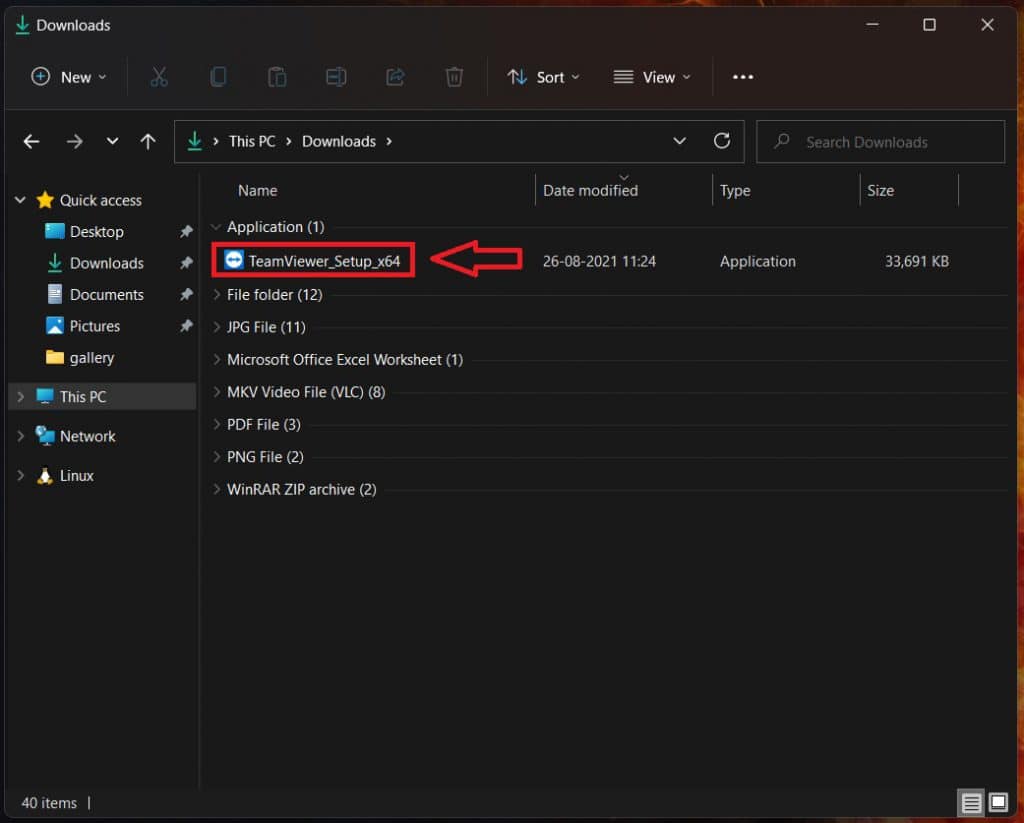
Task: Click the Downloads icon in the title bar
Action: pyautogui.click(x=22, y=25)
